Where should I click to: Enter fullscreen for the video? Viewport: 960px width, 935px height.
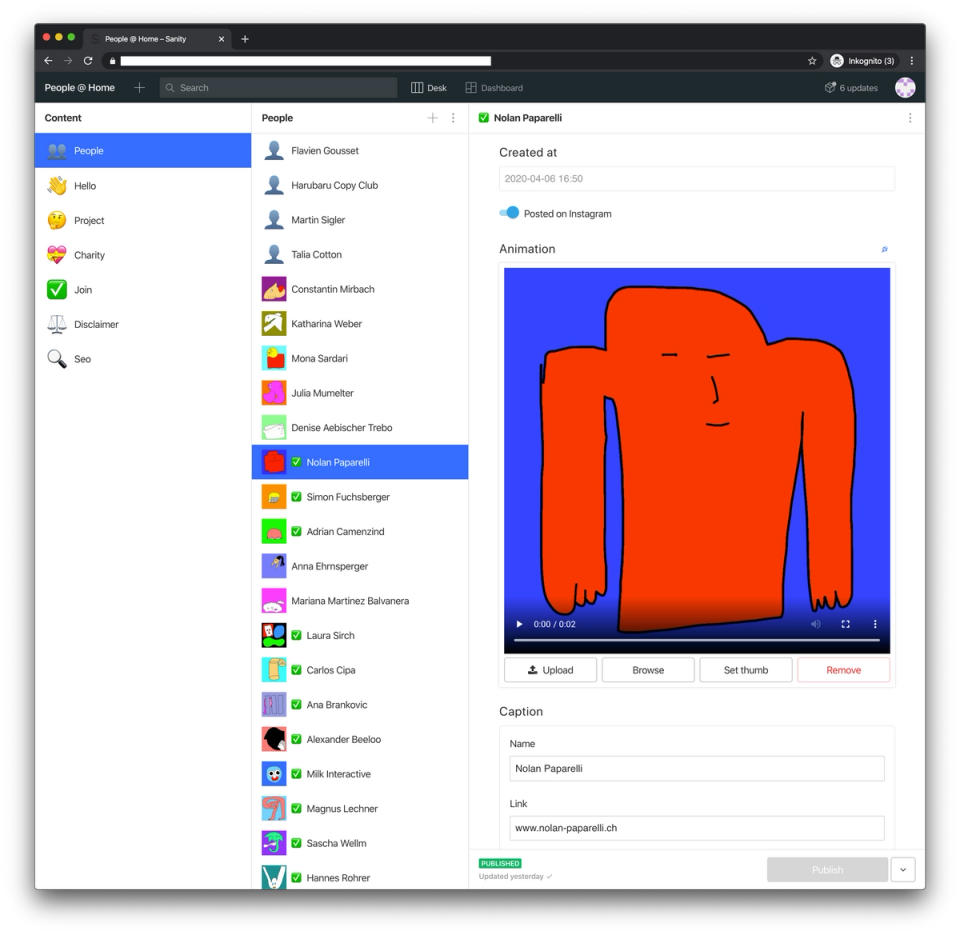[846, 624]
